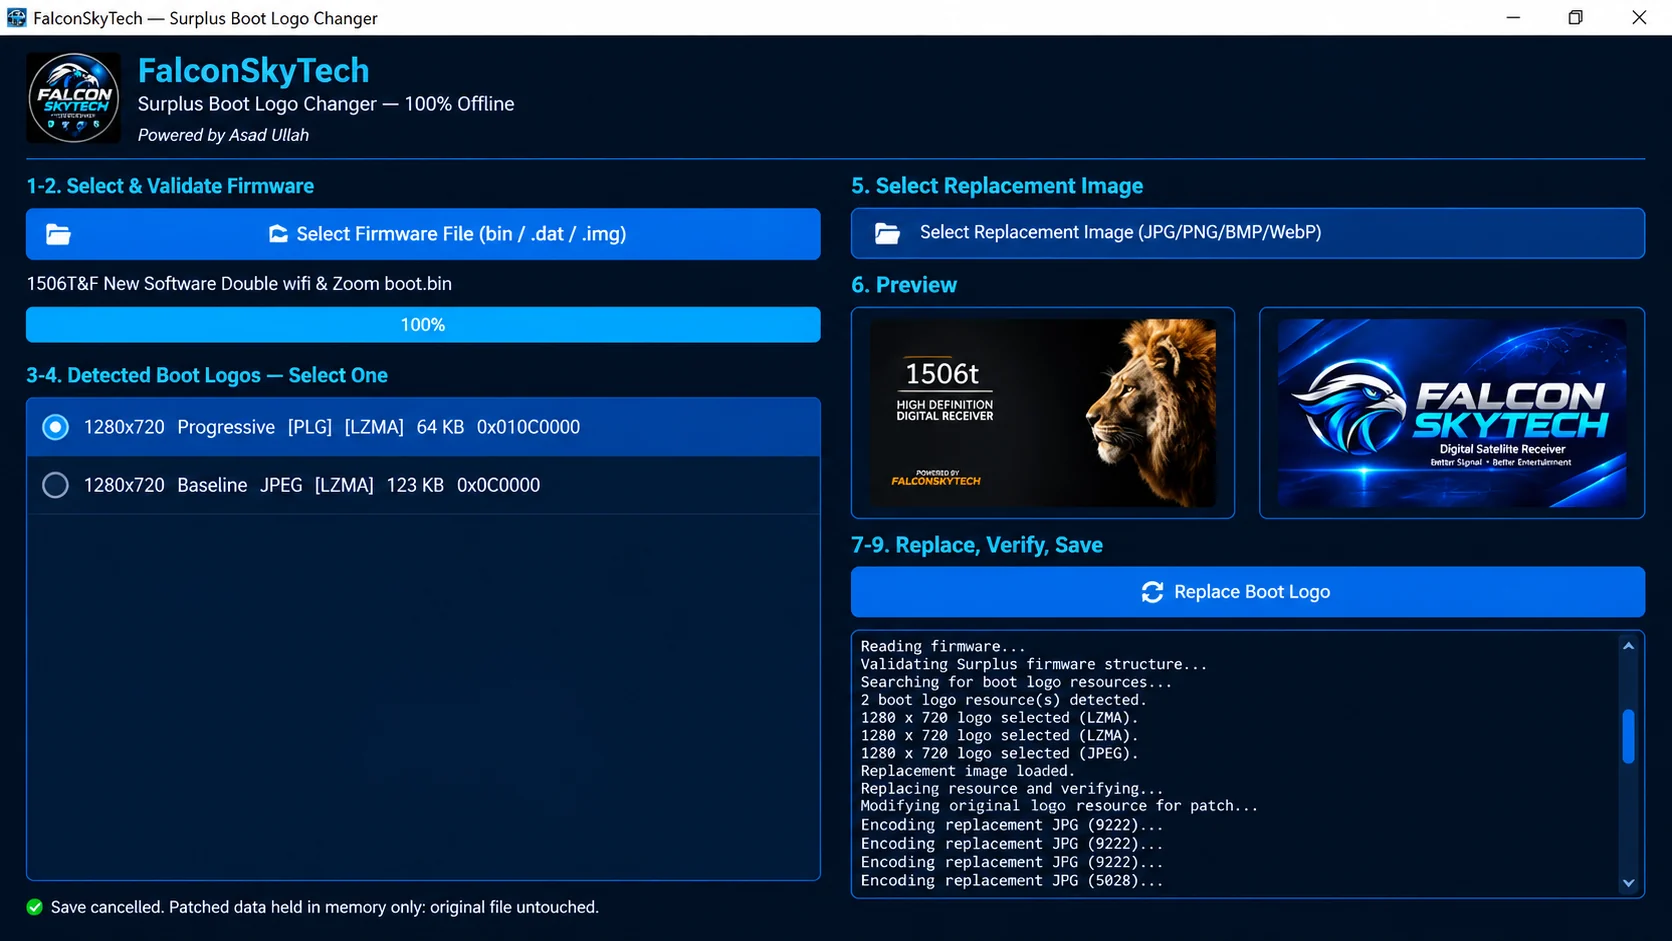
Task: Minimize the FalconSkyTech window
Action: pyautogui.click(x=1513, y=17)
